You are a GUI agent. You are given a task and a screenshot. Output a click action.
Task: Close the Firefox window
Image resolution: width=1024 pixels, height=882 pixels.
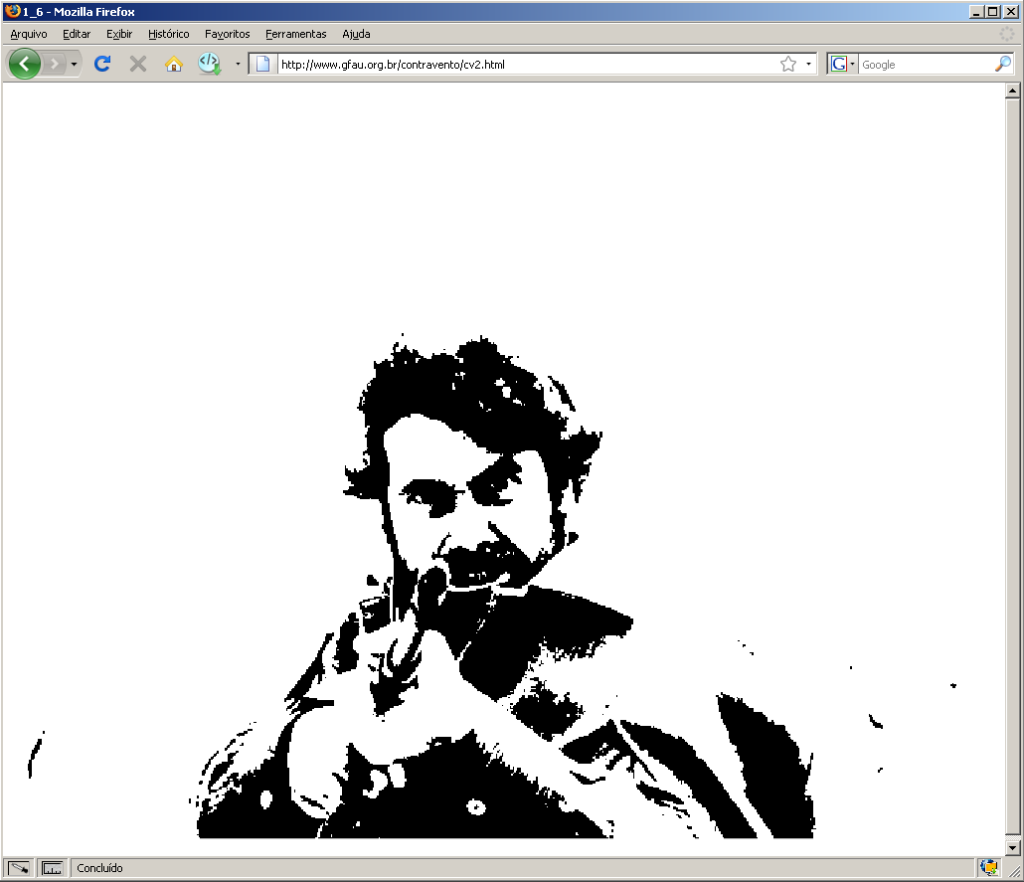tap(1010, 11)
